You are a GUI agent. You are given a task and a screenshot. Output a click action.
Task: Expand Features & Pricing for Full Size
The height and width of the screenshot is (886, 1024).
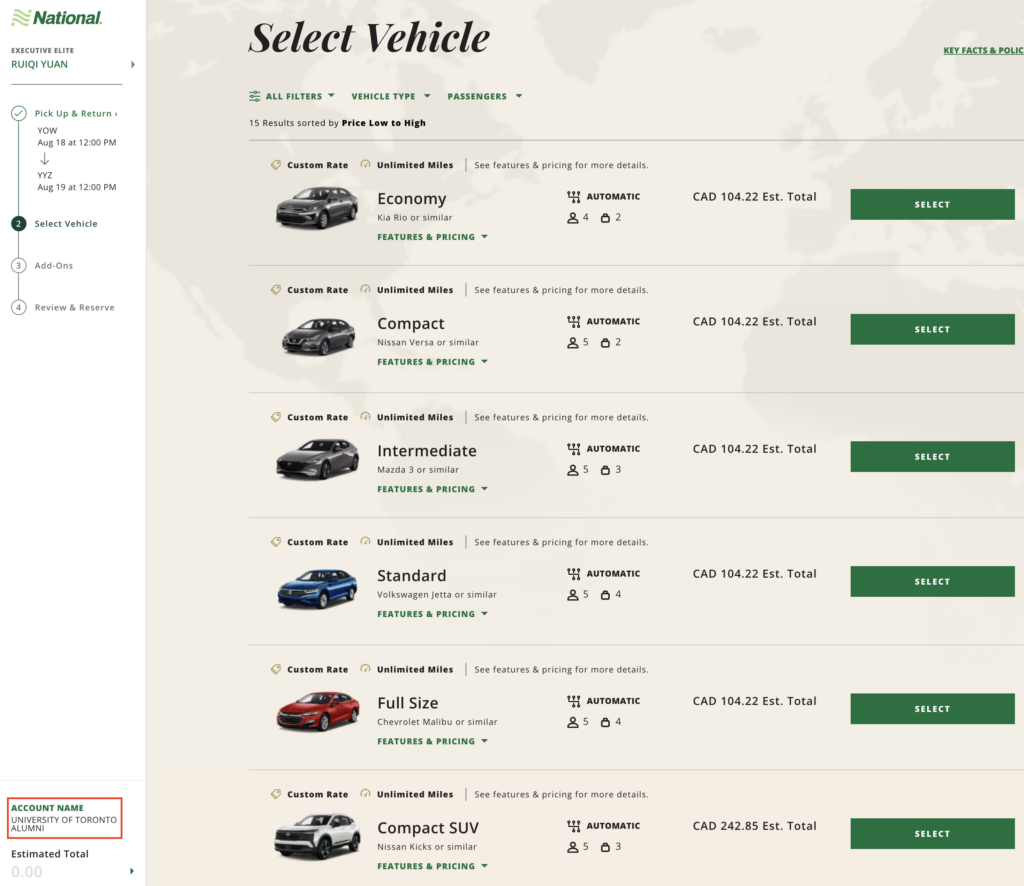432,741
